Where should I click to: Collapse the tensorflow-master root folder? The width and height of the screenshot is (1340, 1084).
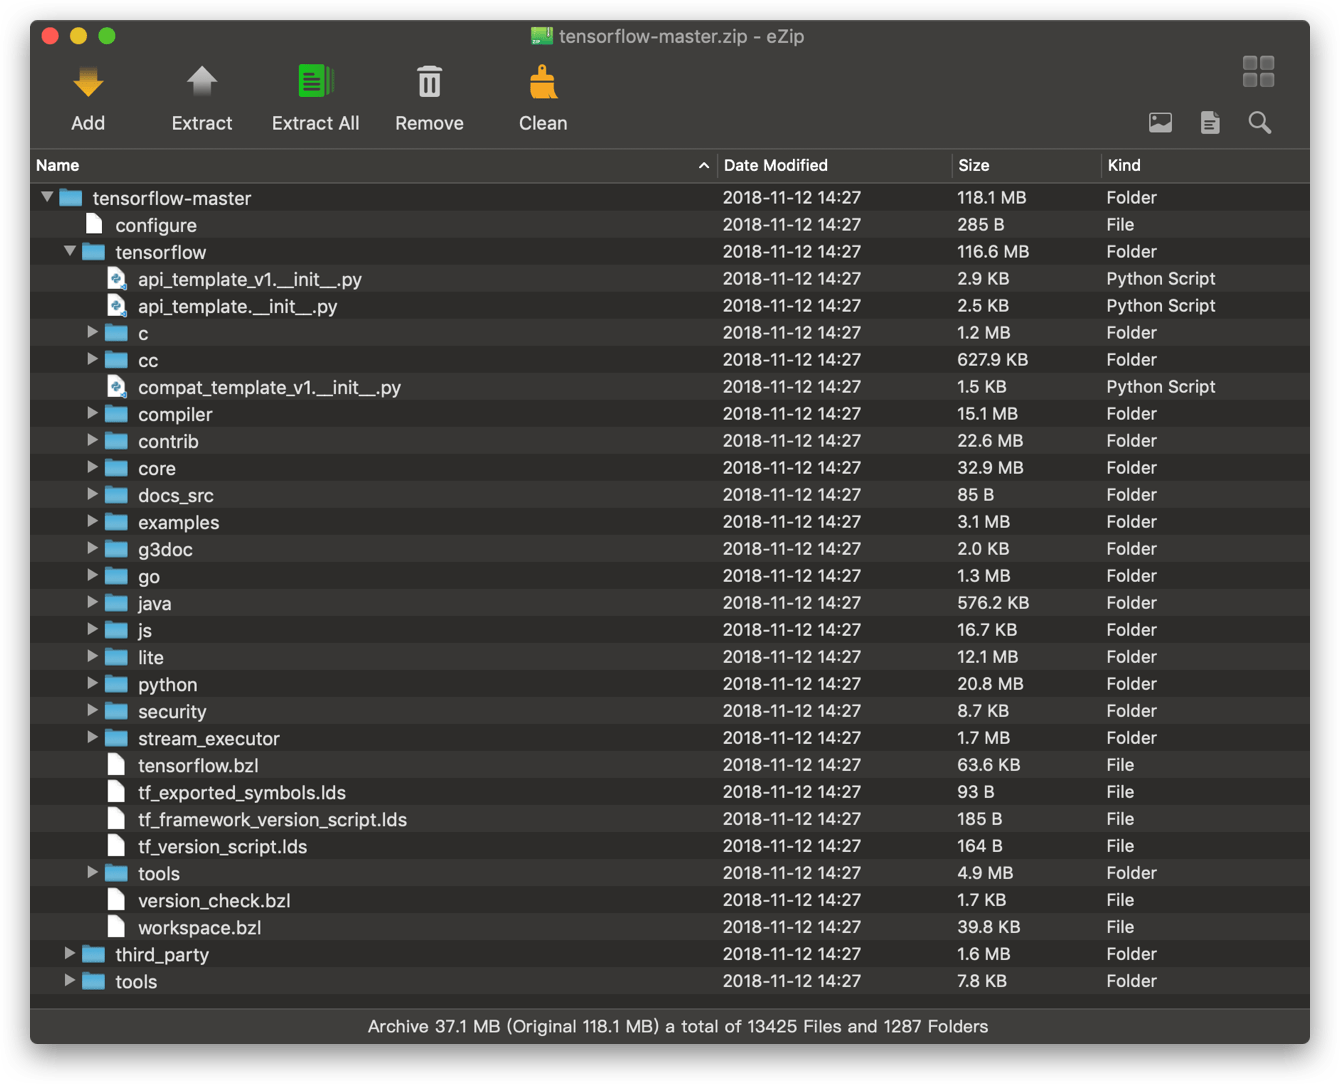point(47,197)
